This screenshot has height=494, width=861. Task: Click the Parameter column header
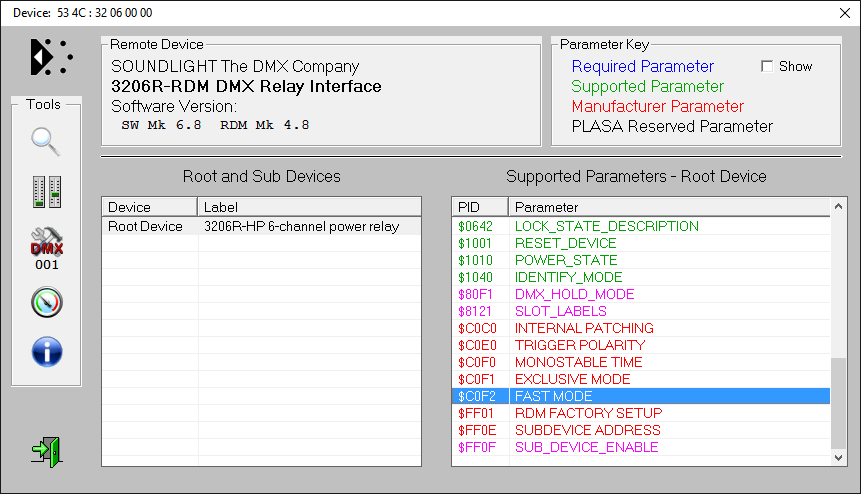[670, 207]
